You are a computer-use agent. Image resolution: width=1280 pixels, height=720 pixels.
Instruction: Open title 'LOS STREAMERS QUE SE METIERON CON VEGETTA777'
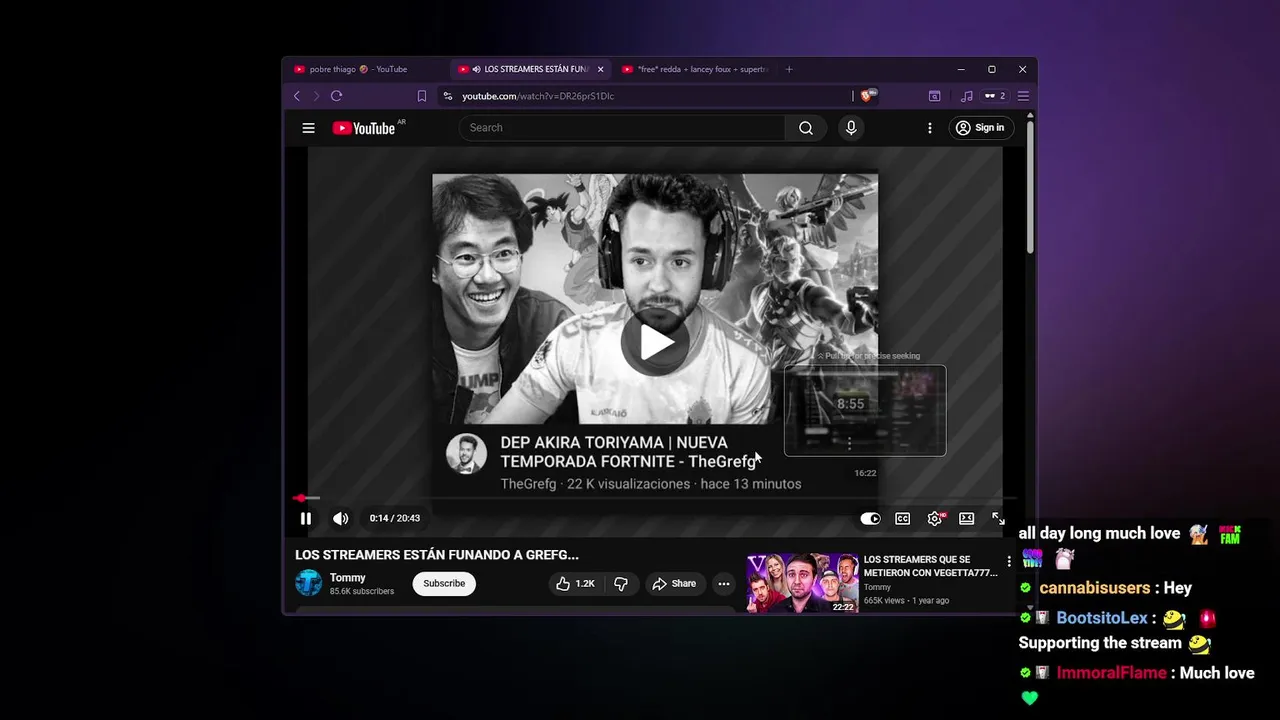(931, 566)
